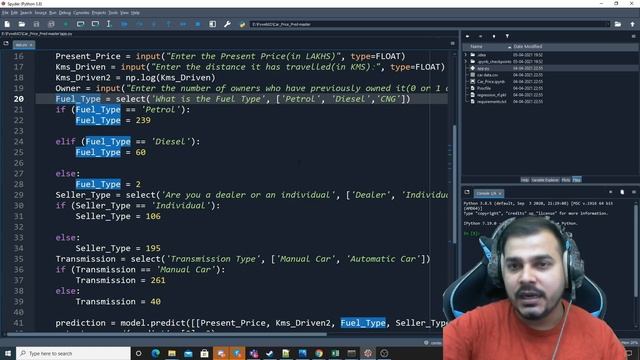Save the current file
Viewport: 640px width, 360px height.
pyautogui.click(x=36, y=24)
